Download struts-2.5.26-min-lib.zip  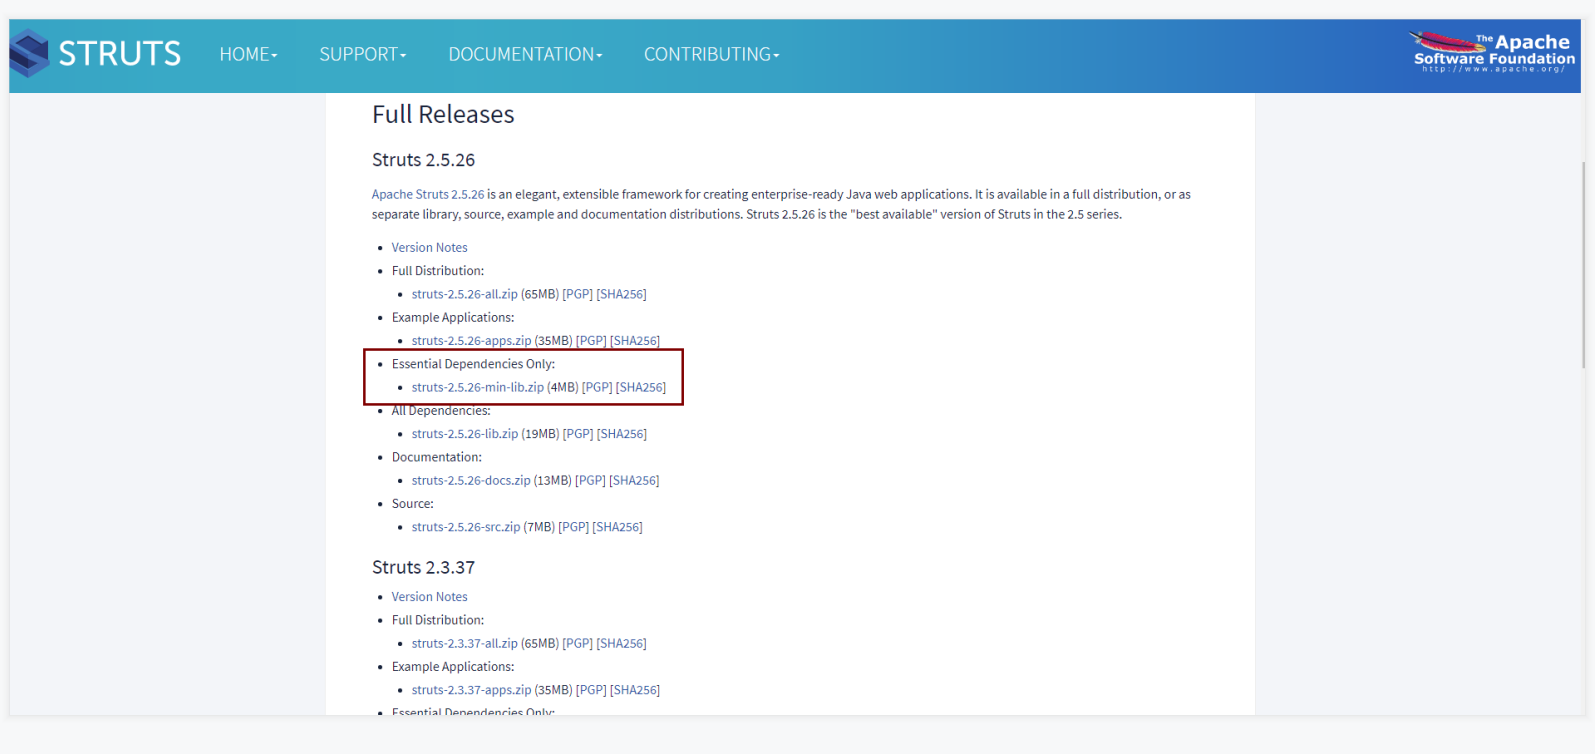point(478,387)
